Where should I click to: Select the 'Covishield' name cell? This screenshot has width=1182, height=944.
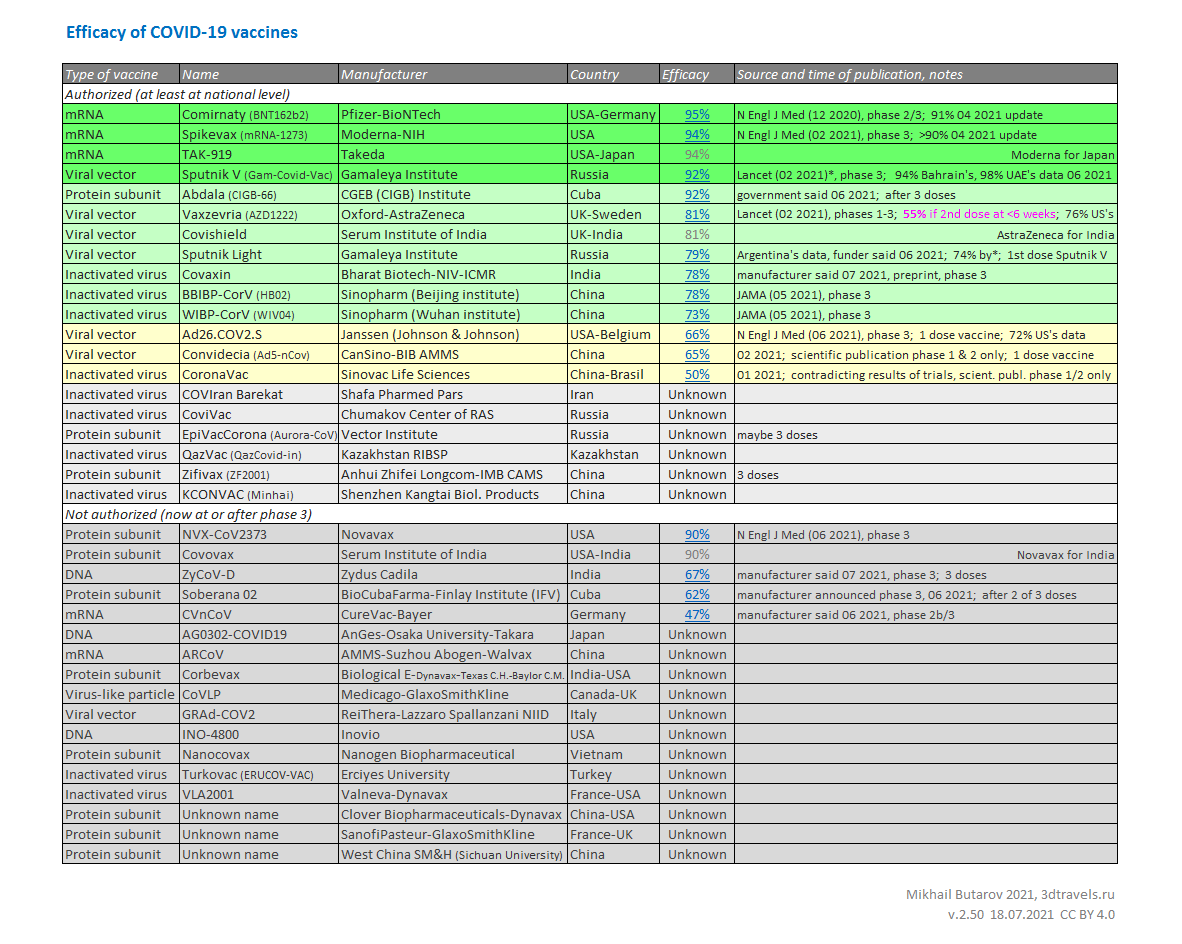[x=259, y=234]
